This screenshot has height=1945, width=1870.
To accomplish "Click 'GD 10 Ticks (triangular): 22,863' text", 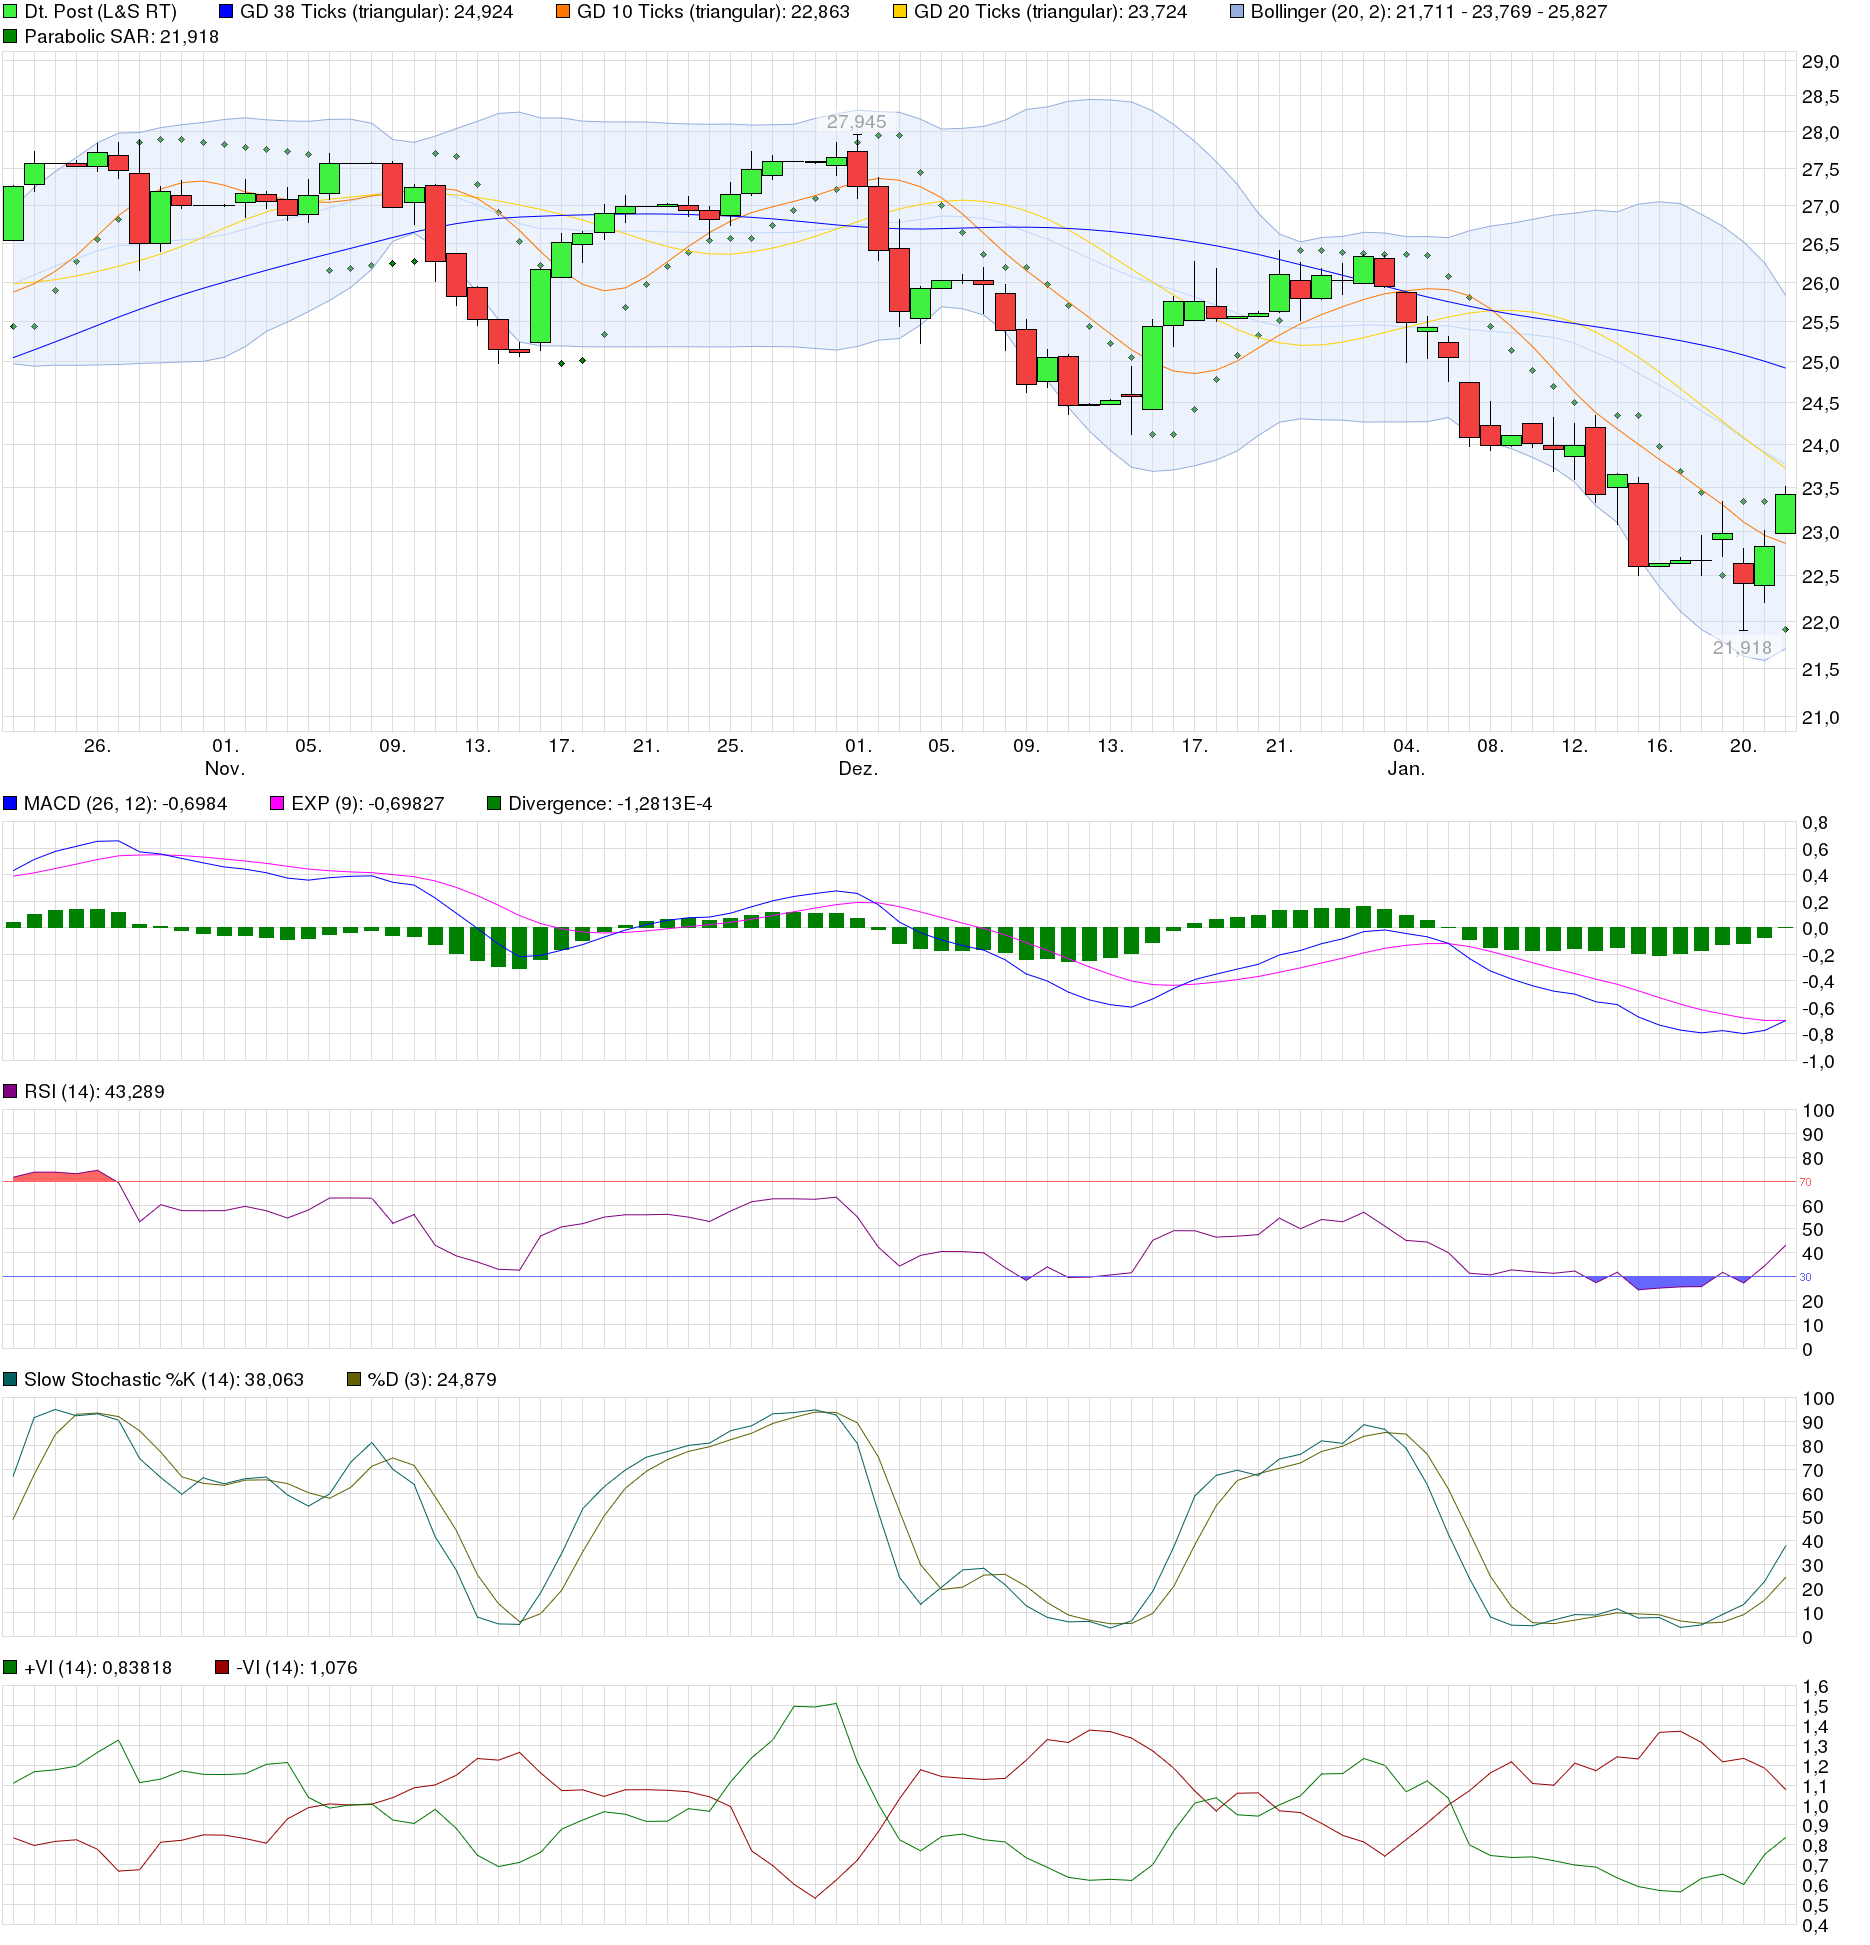I will pos(713,12).
